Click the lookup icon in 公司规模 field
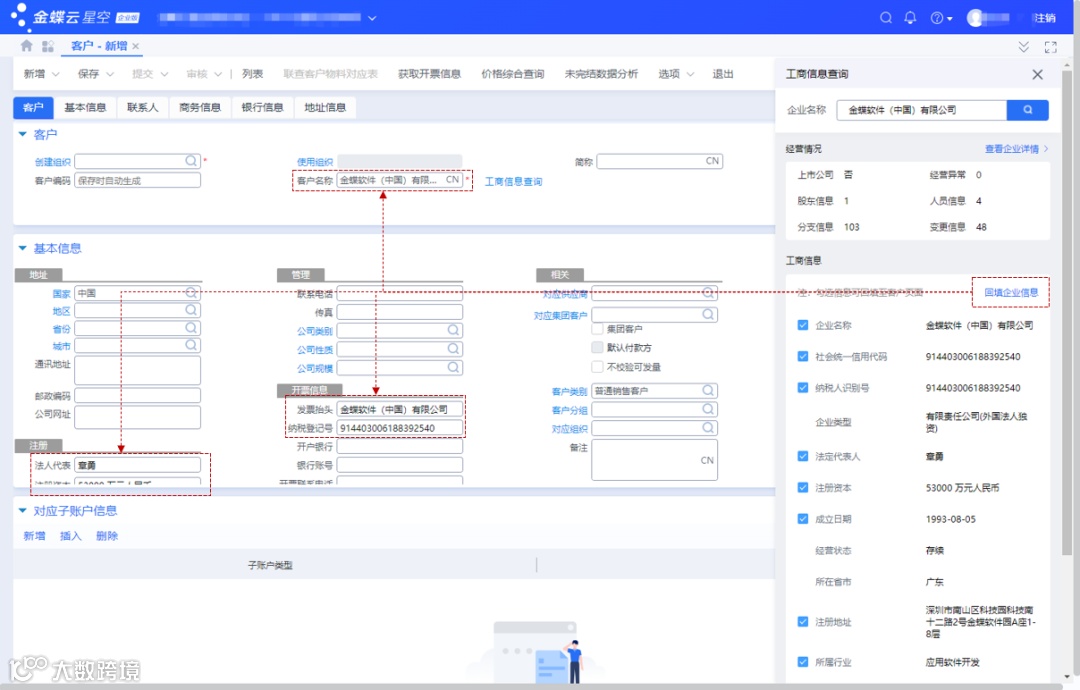 (453, 368)
